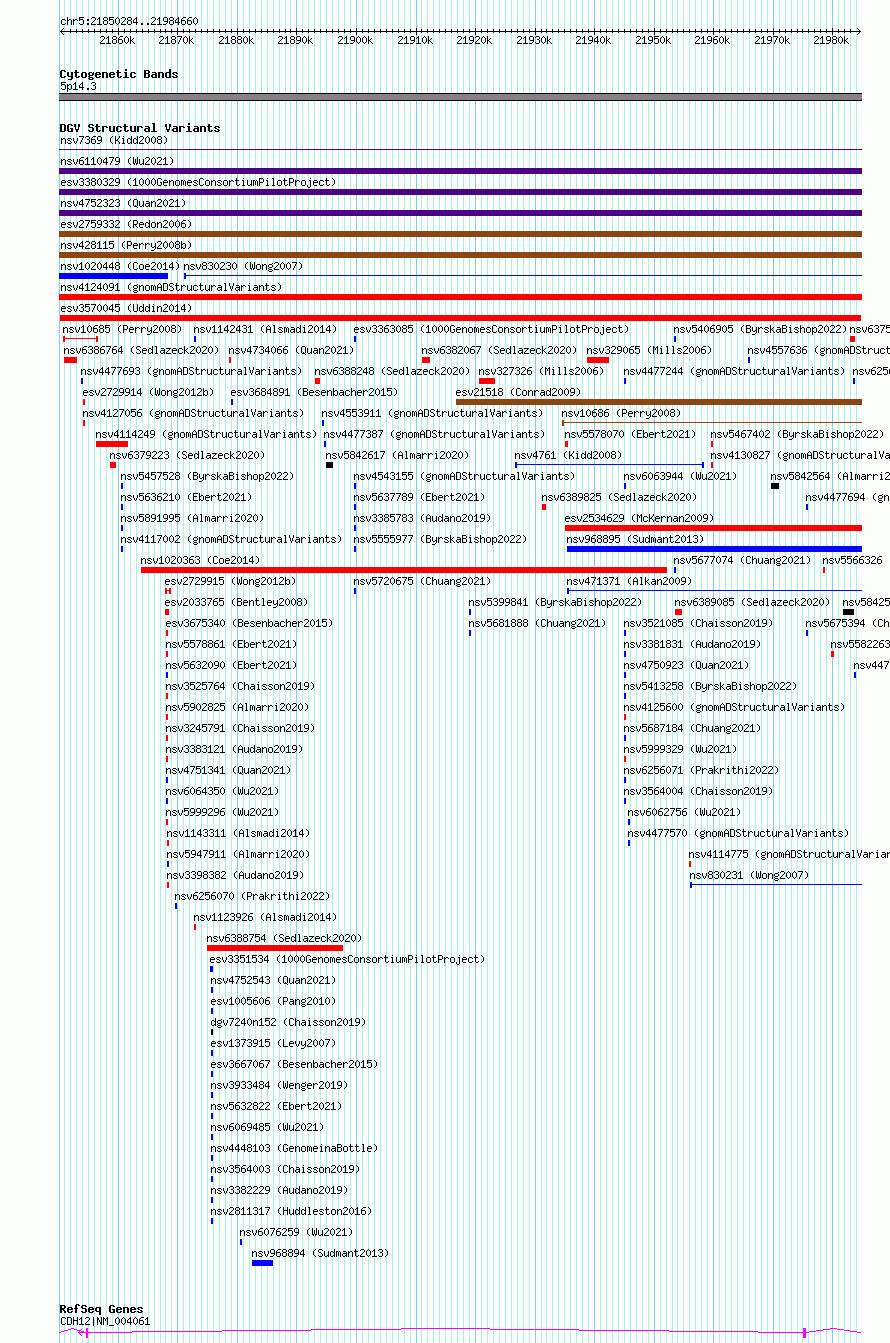The image size is (890, 1343).
Task: Click nsv5467402 (ByrskaBishop2022) label
Action: [x=797, y=434]
